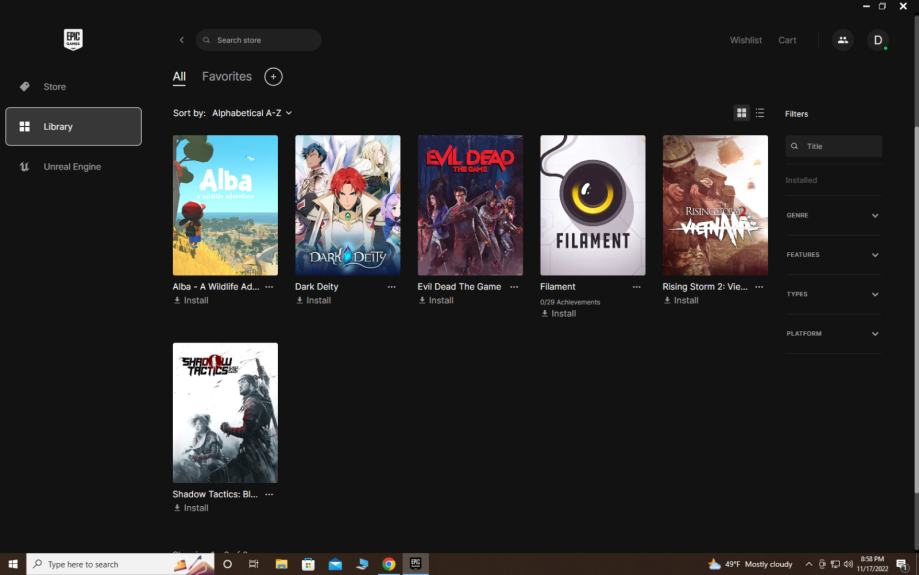919x575 pixels.
Task: Open Chrome from the Windows taskbar
Action: [x=388, y=564]
